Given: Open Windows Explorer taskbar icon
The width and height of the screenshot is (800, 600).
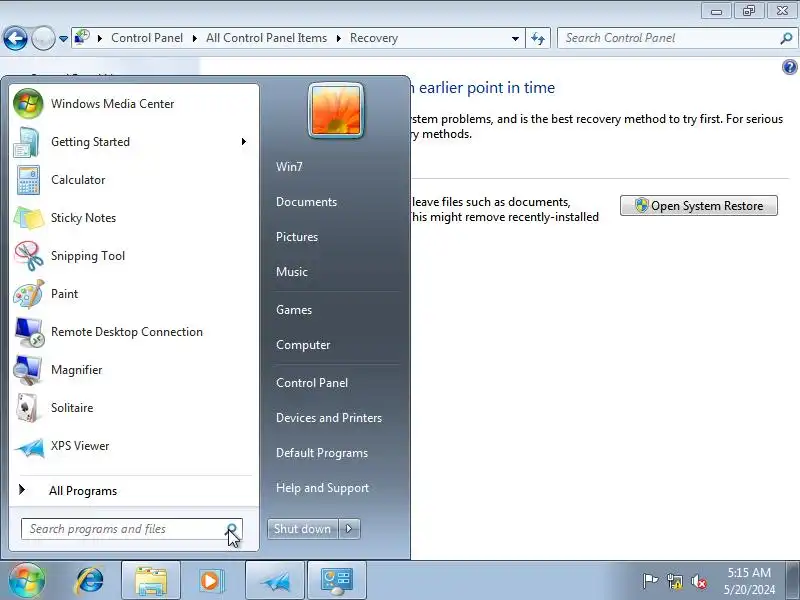Looking at the screenshot, I should click(151, 581).
